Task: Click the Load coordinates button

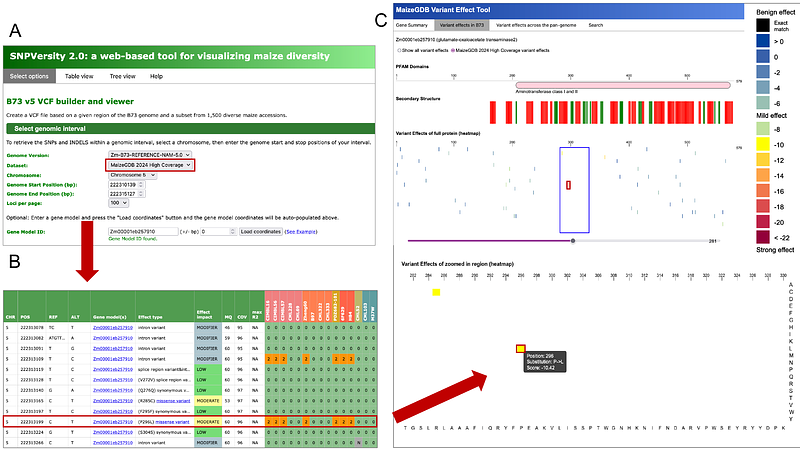Action: coord(261,232)
